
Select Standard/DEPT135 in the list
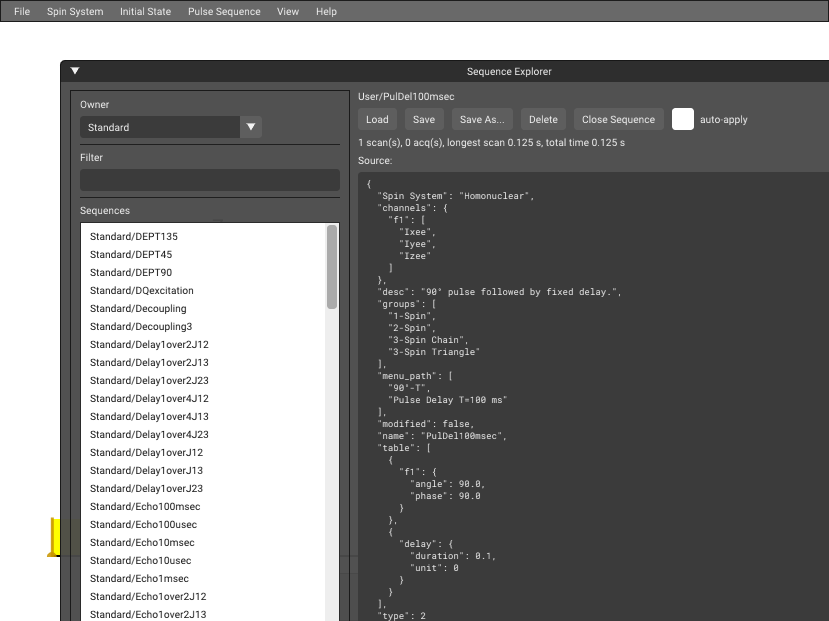[x=134, y=236]
